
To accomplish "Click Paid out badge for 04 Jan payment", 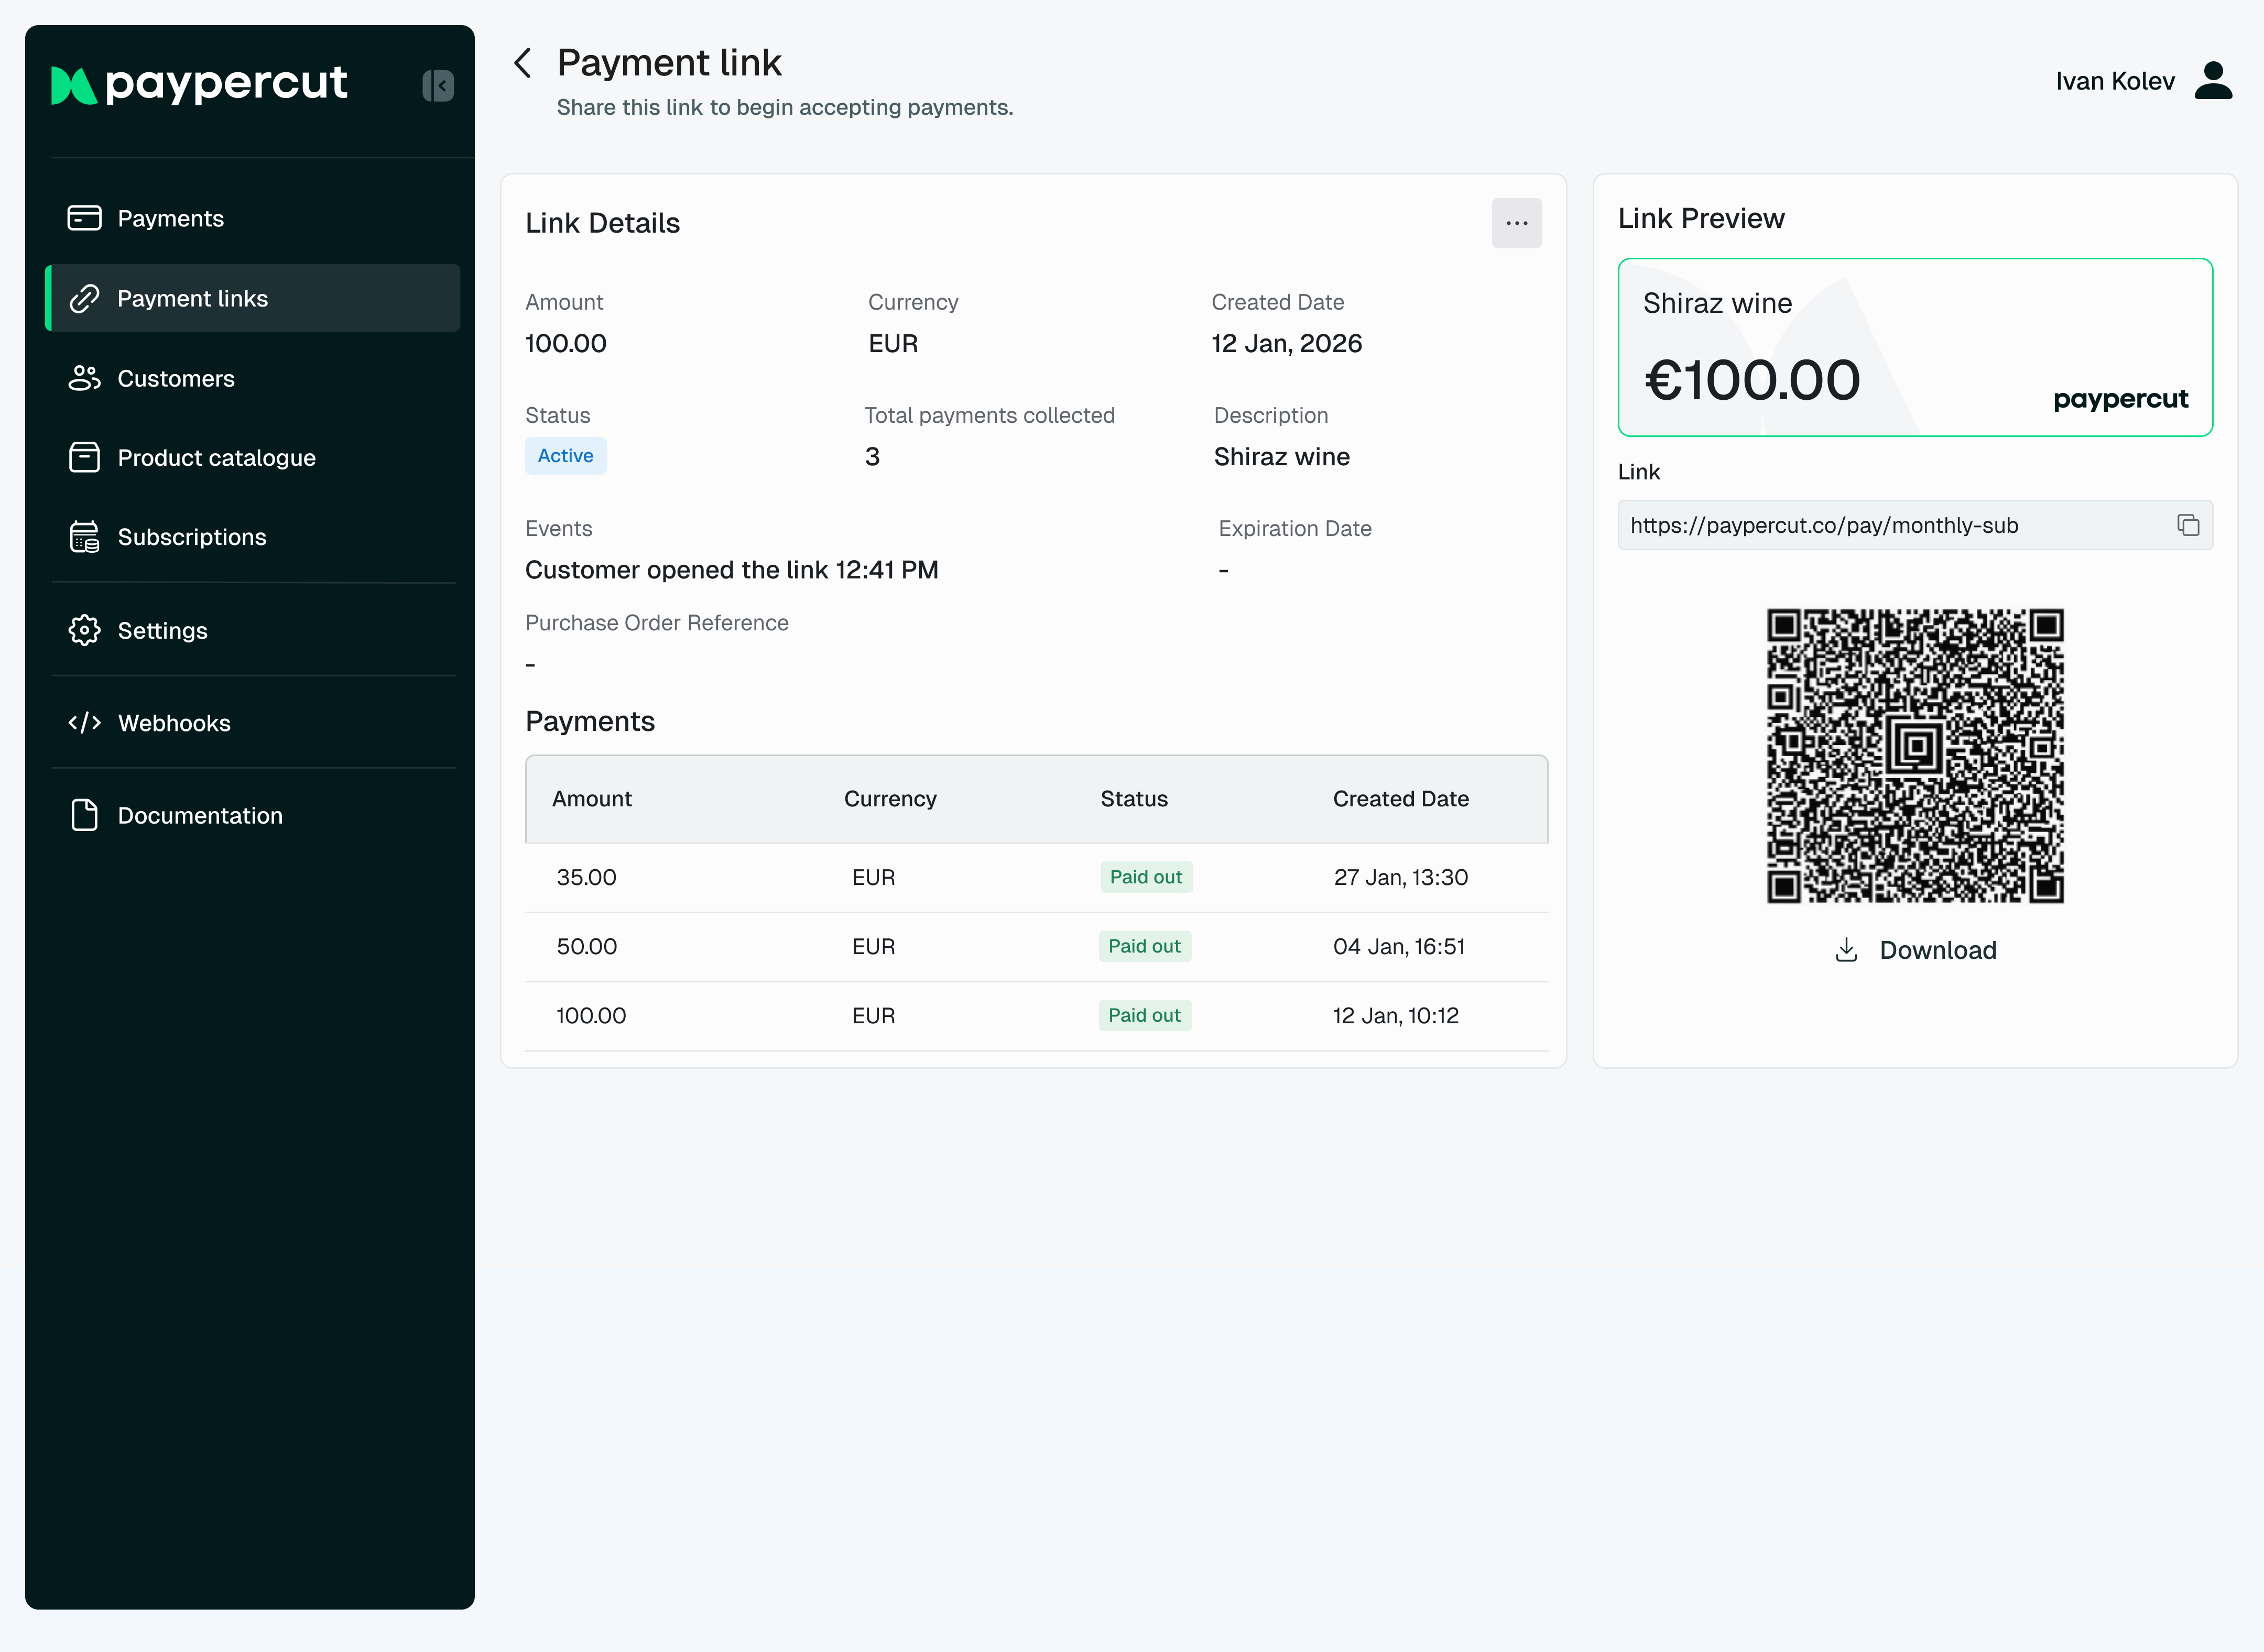I will [1144, 946].
